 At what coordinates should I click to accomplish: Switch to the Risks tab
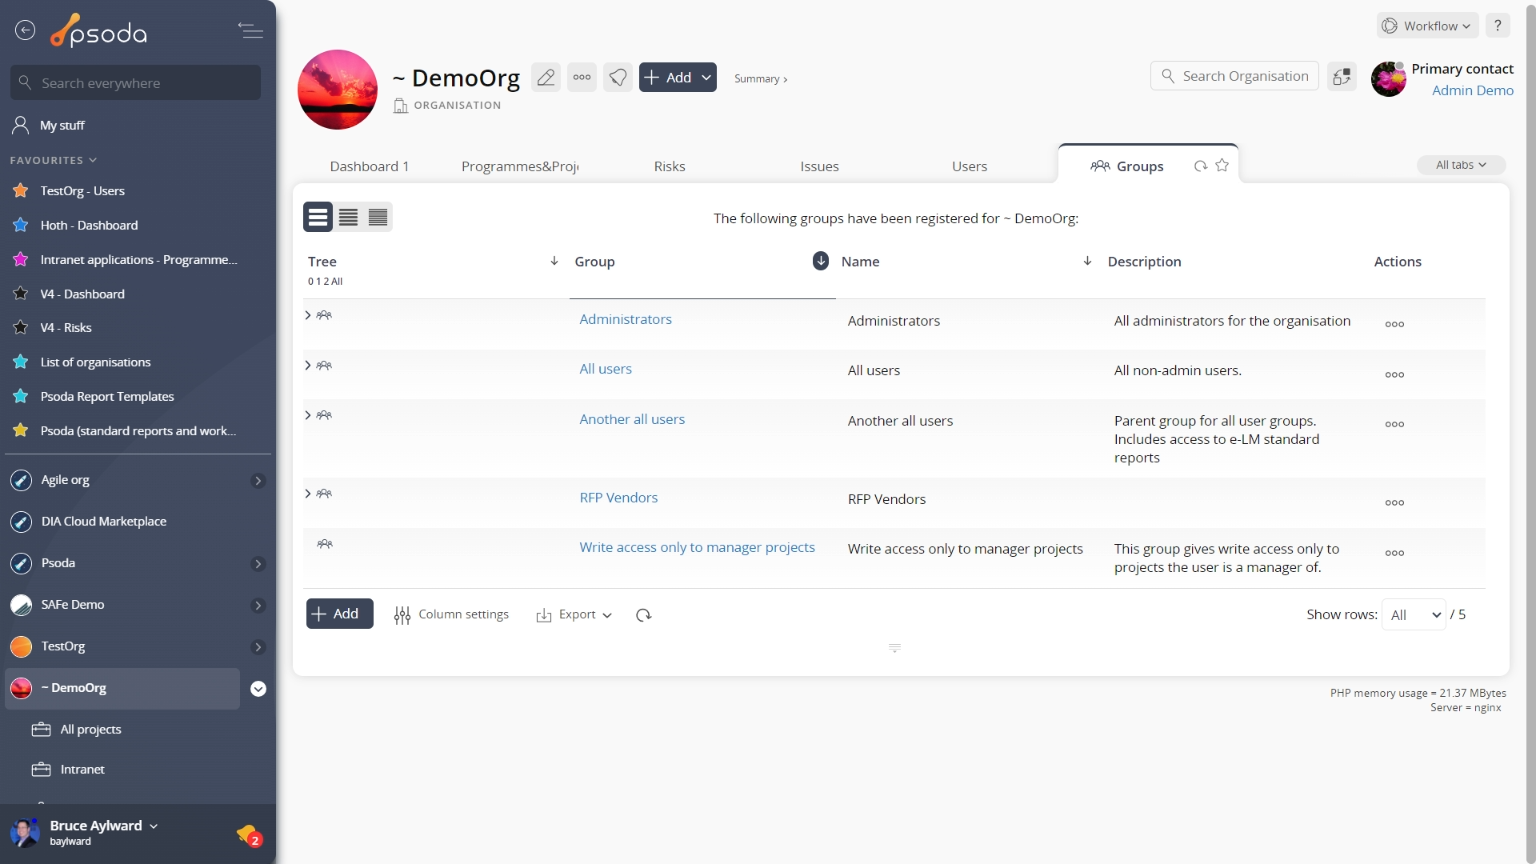tap(669, 166)
